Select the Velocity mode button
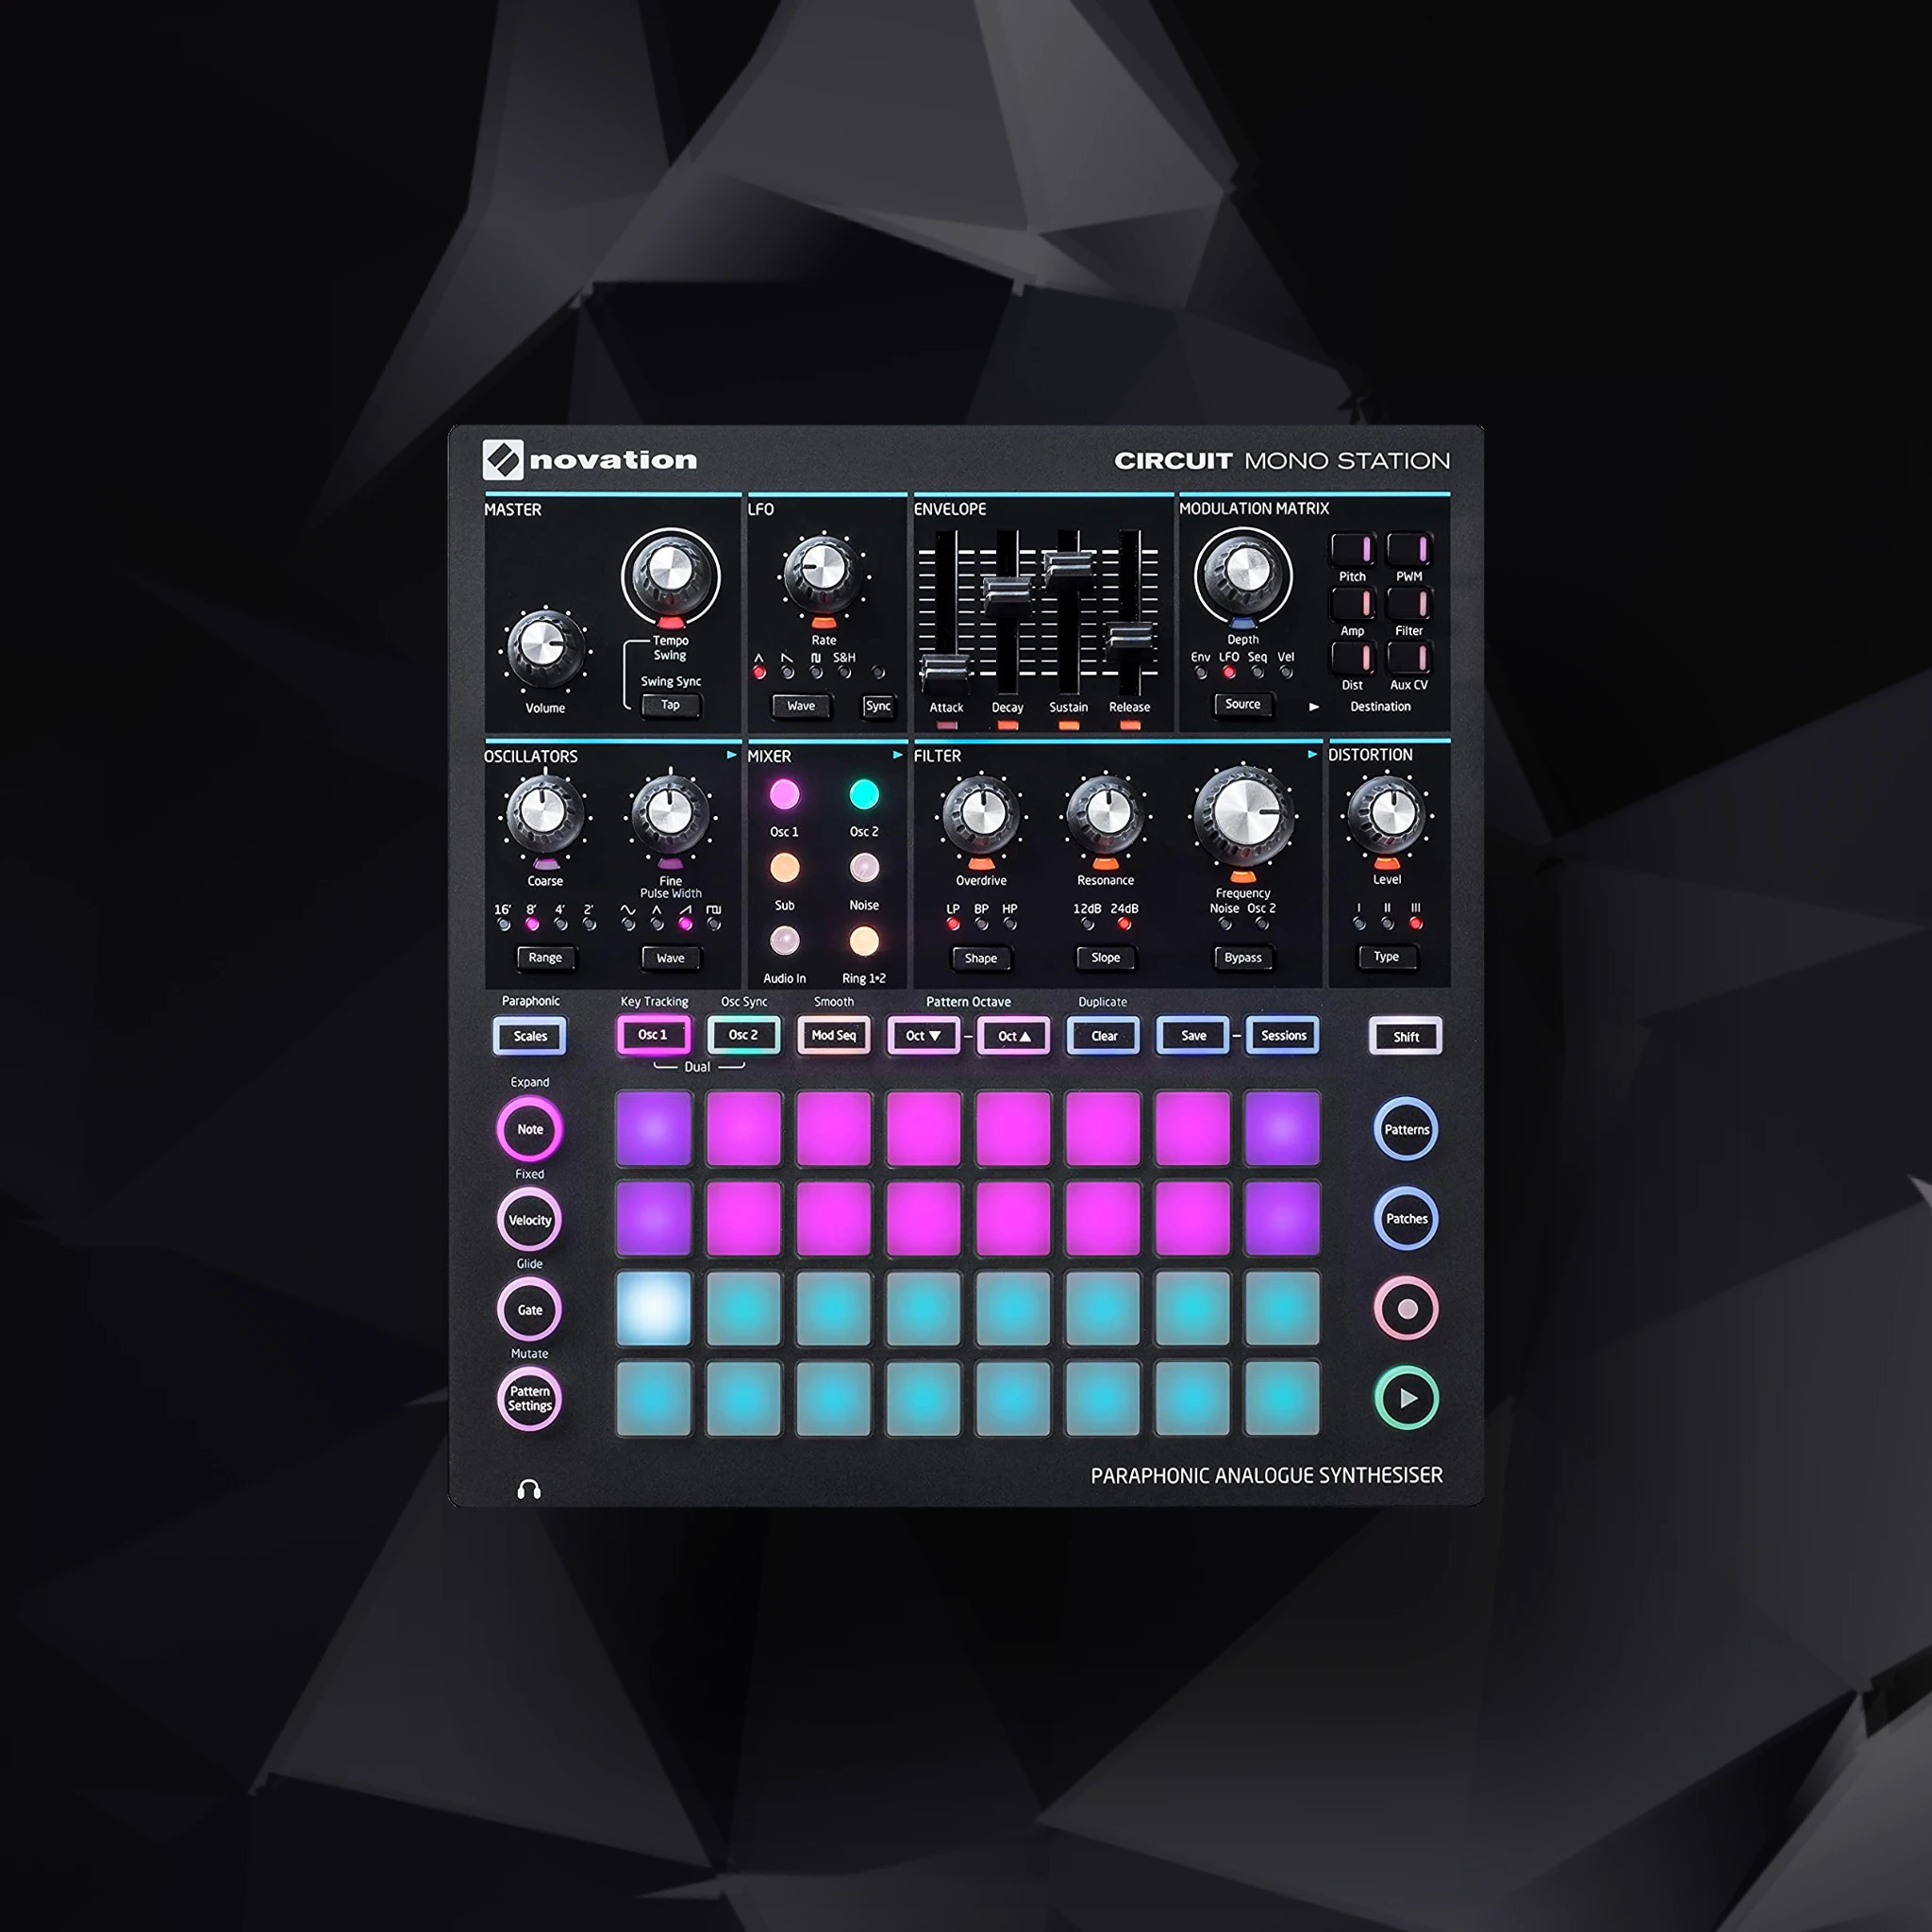This screenshot has height=1932, width=1932. pyautogui.click(x=529, y=1220)
